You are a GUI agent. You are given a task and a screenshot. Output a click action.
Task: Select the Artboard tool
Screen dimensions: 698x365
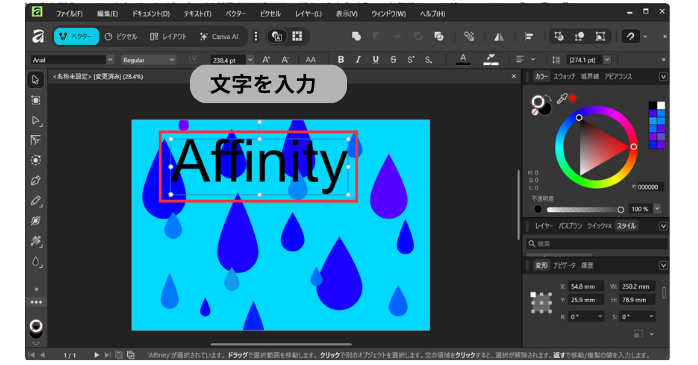pos(36,100)
